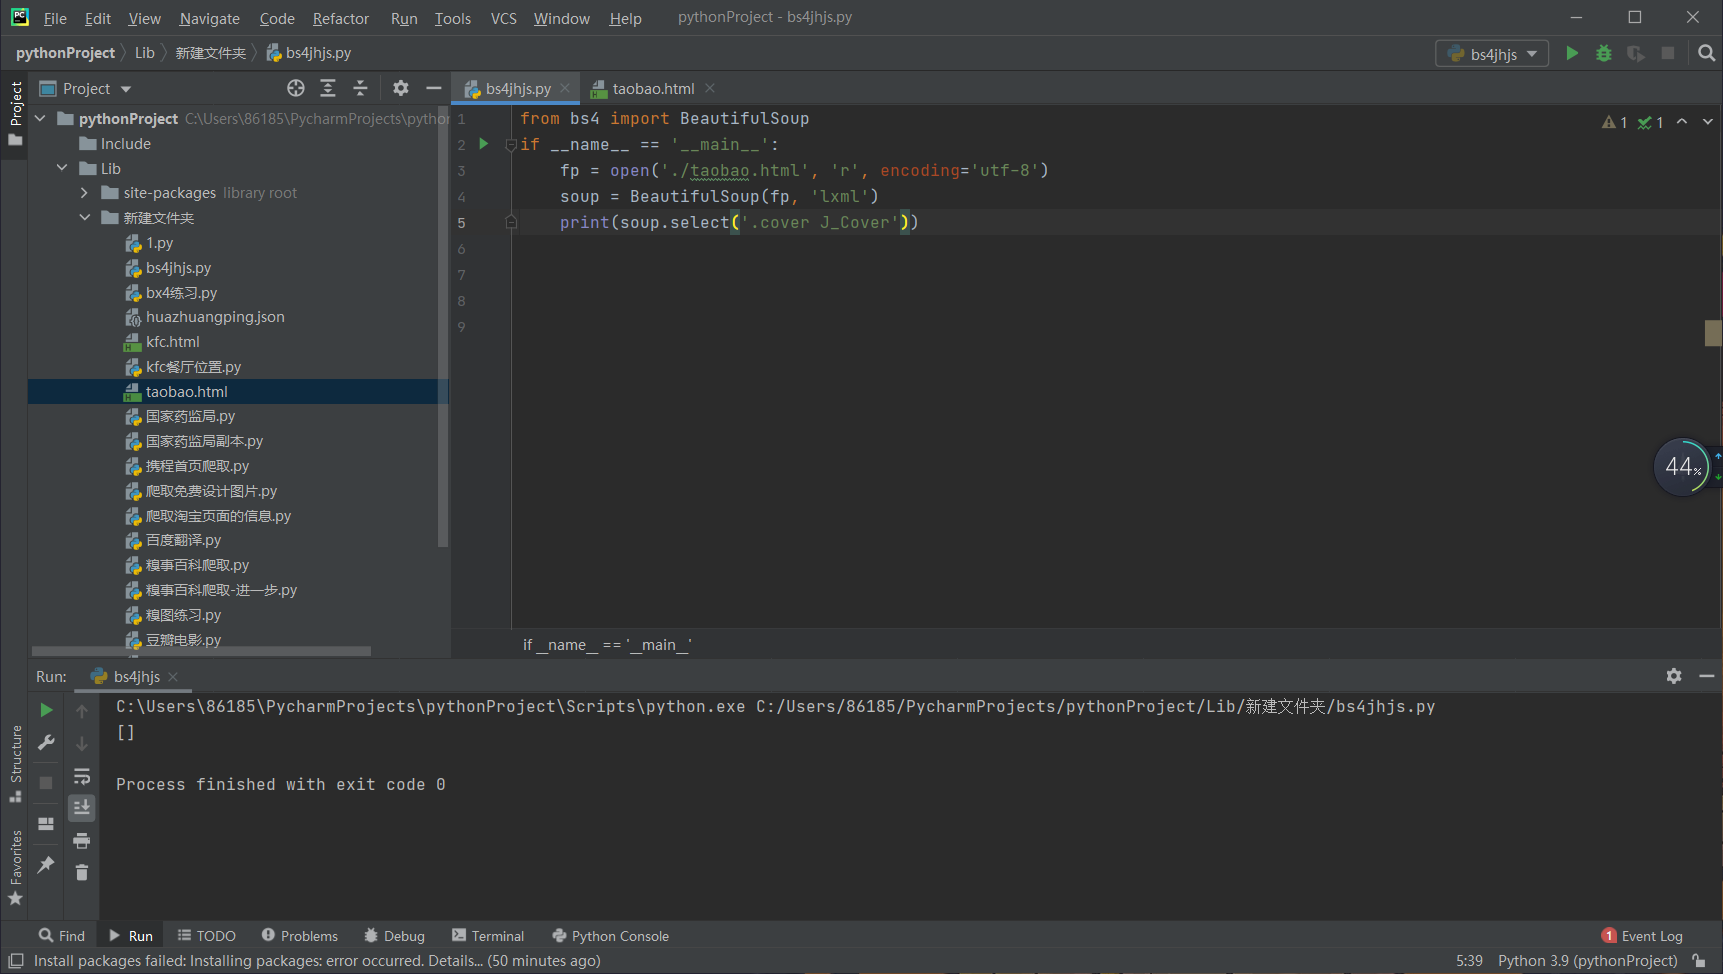
Task: Click the run gutter arrow at line 2
Action: (484, 144)
